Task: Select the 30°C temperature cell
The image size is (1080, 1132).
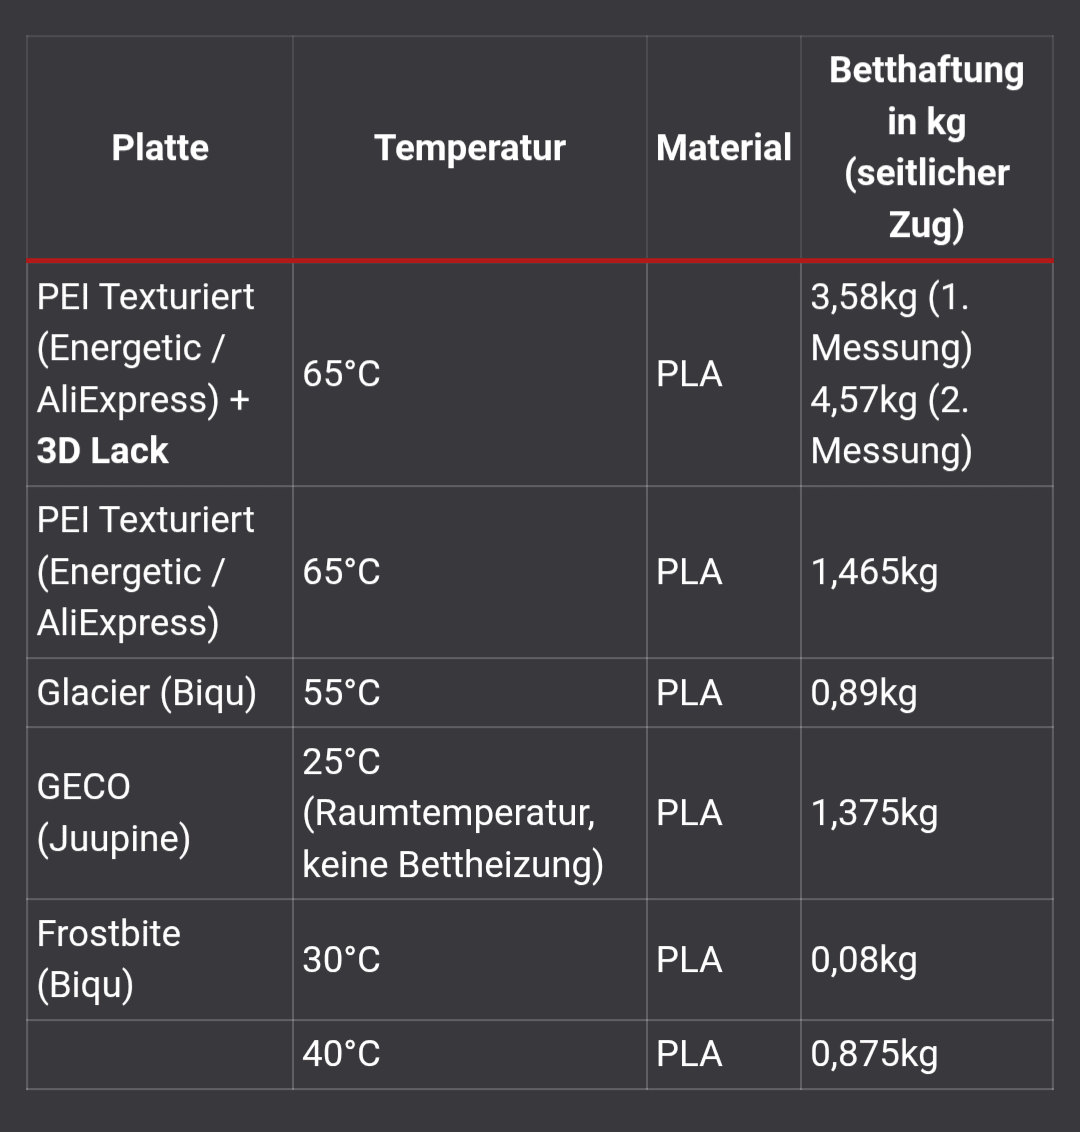Action: click(x=342, y=960)
